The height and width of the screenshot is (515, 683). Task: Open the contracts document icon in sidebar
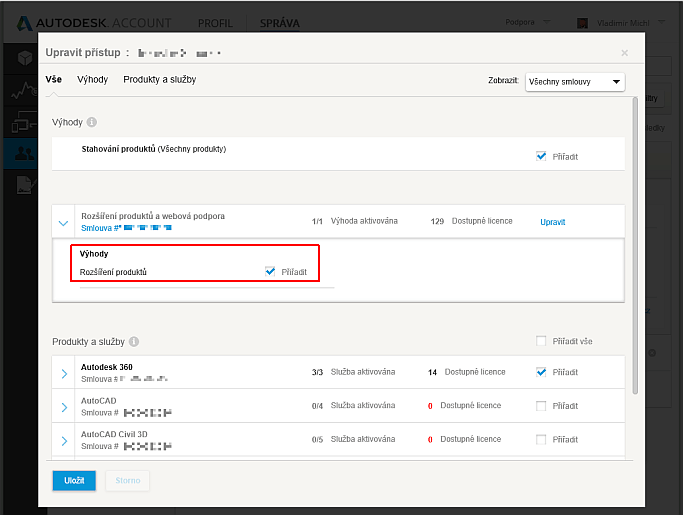tap(25, 185)
